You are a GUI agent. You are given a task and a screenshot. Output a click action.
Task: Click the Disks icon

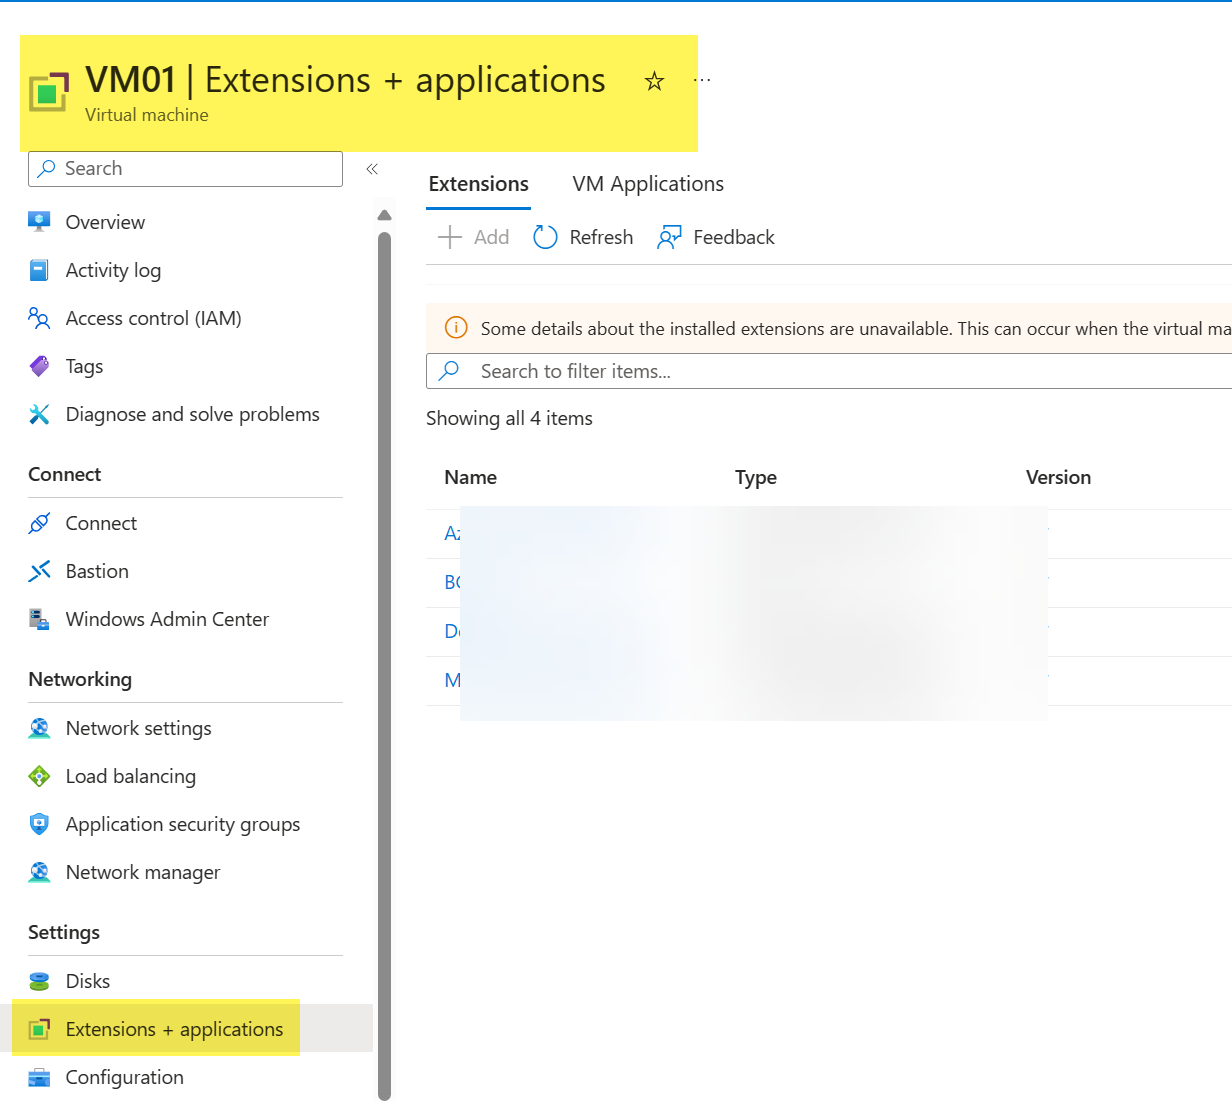[39, 980]
